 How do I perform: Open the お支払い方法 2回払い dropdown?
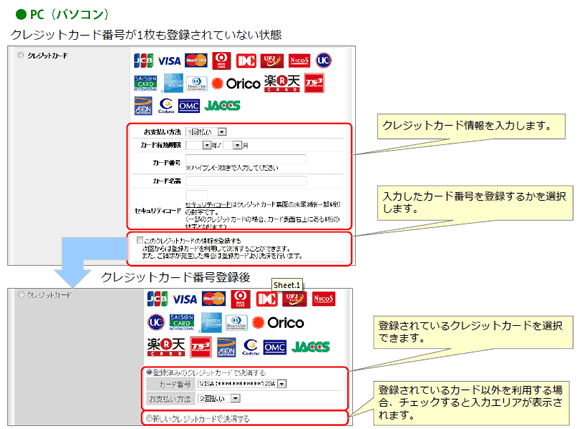(219, 398)
